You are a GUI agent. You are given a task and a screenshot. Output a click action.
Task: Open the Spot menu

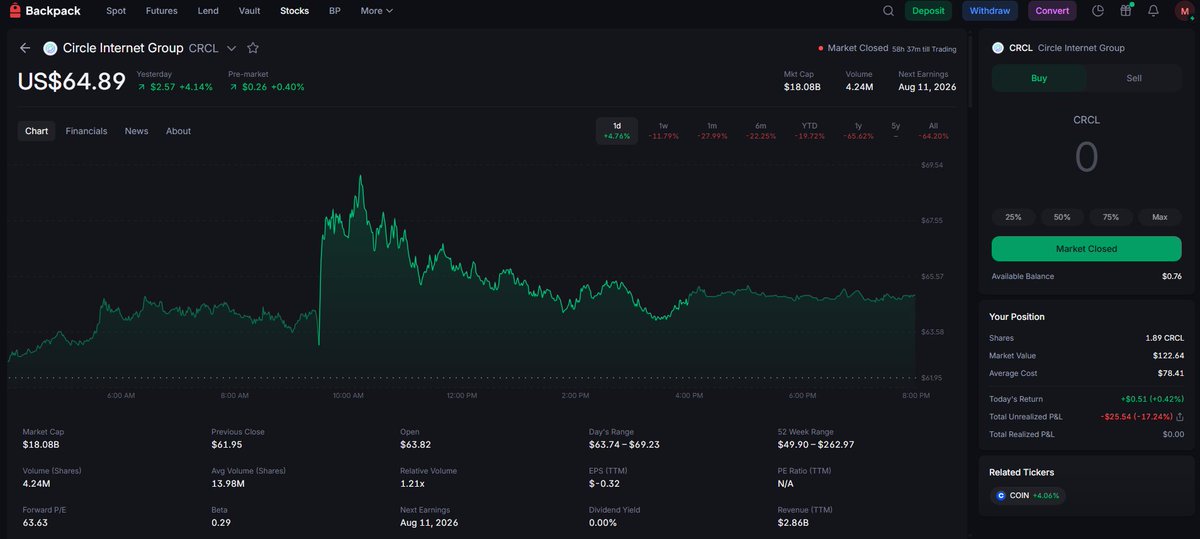coord(116,11)
